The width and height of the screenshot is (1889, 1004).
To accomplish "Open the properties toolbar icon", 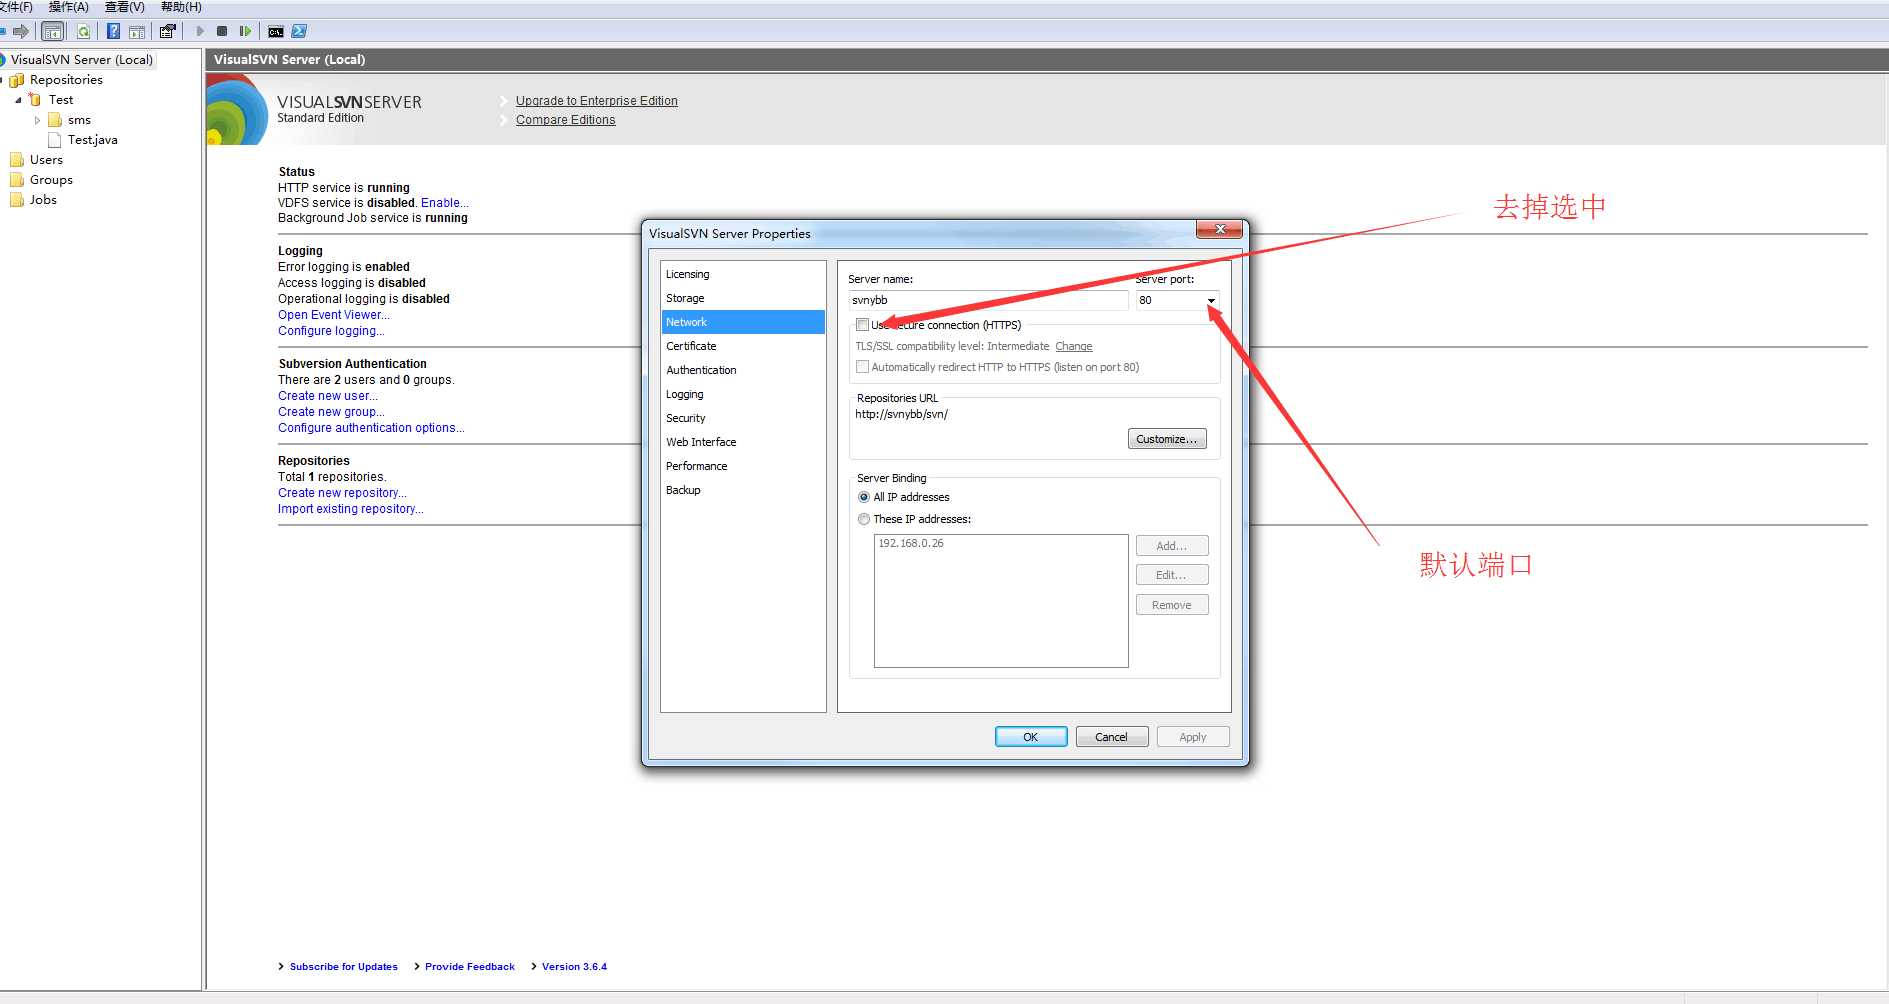I will (167, 31).
